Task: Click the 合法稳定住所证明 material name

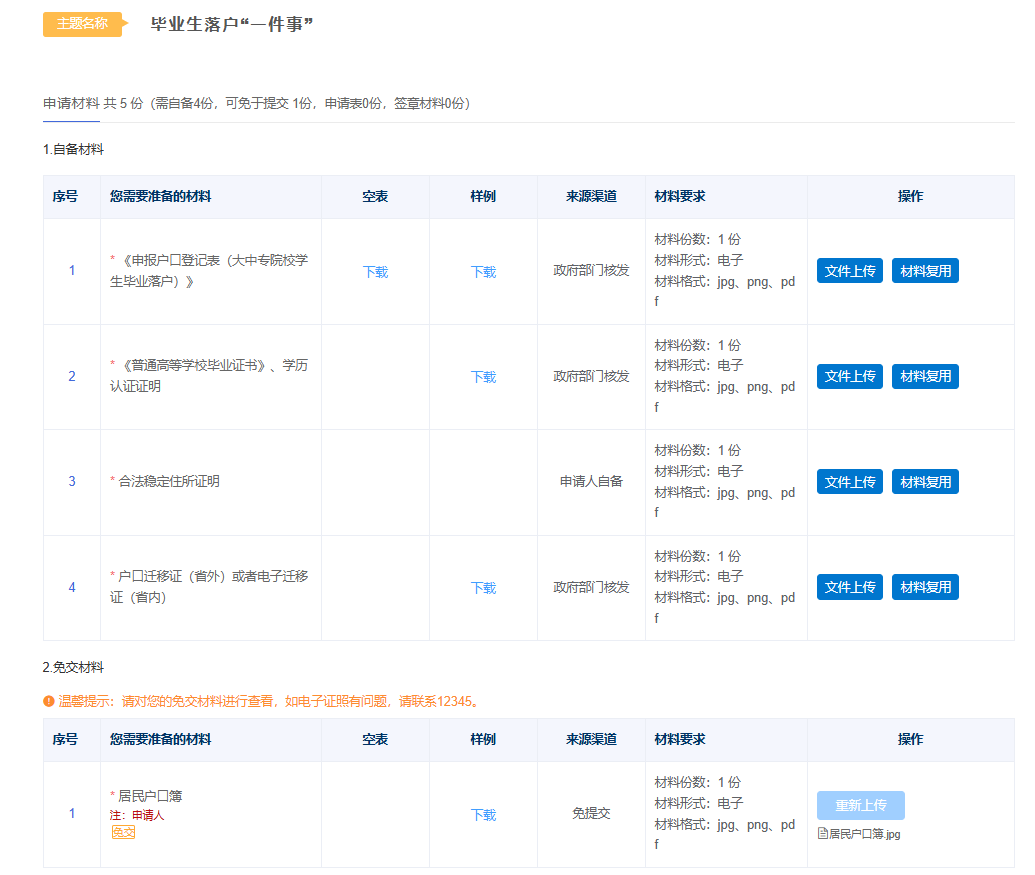Action: (x=168, y=482)
